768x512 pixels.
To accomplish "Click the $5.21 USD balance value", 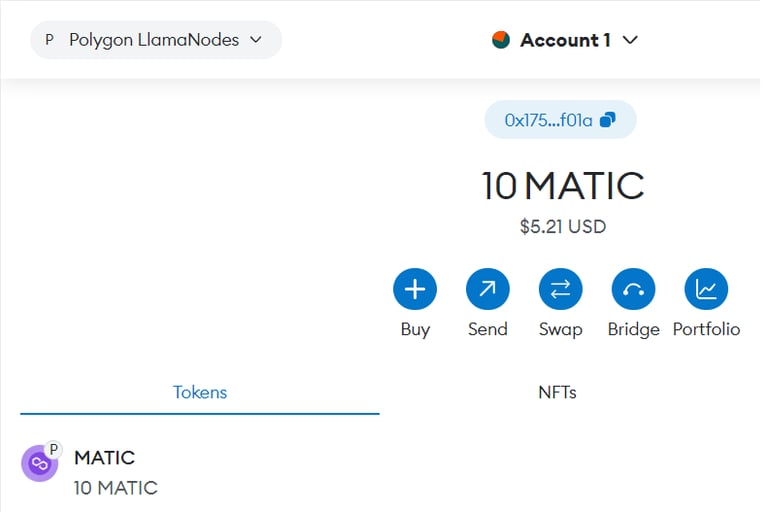I will [563, 226].
